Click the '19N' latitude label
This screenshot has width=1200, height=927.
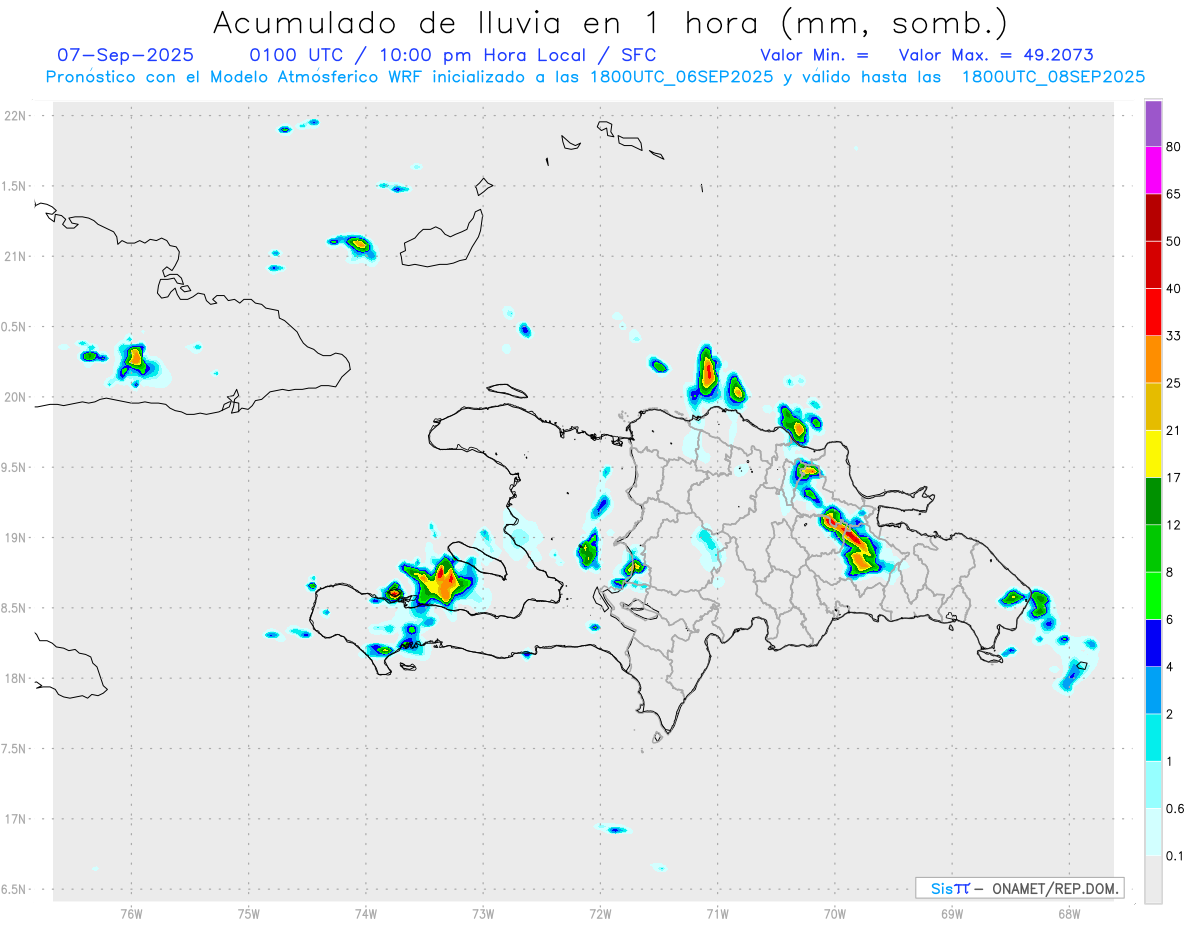[14, 538]
